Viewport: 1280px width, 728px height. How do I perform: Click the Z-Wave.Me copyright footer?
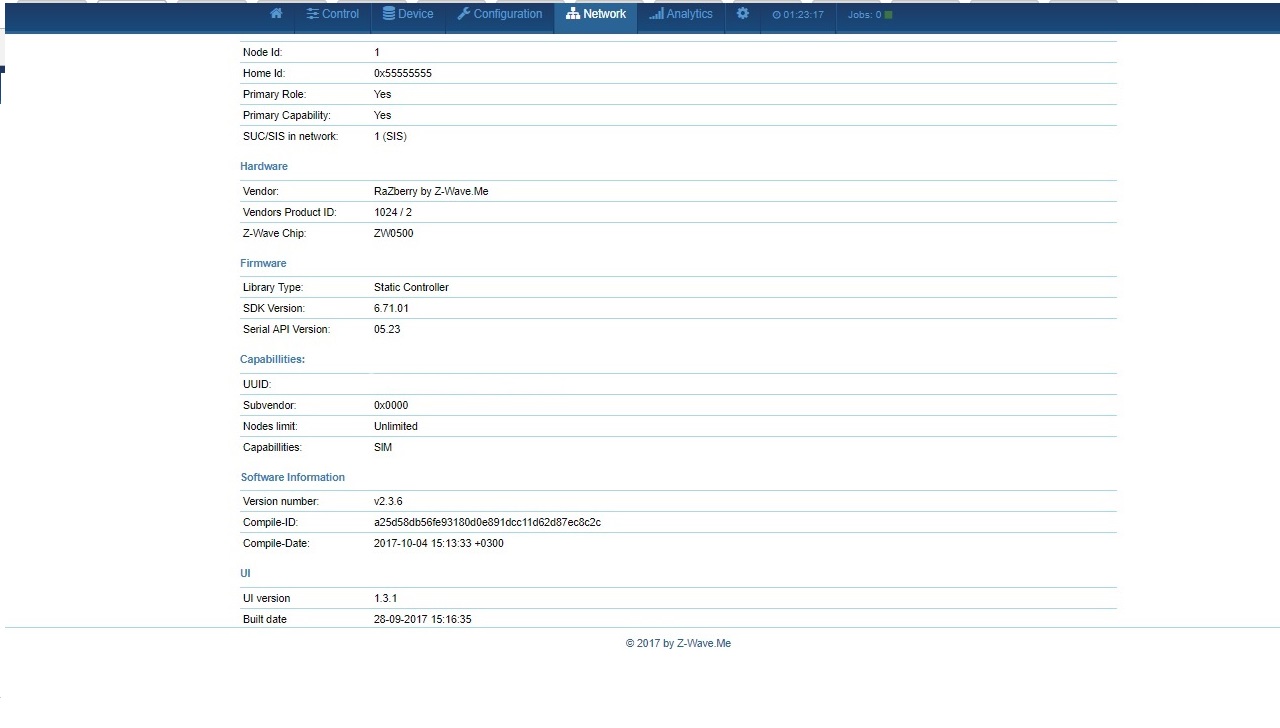coord(678,643)
